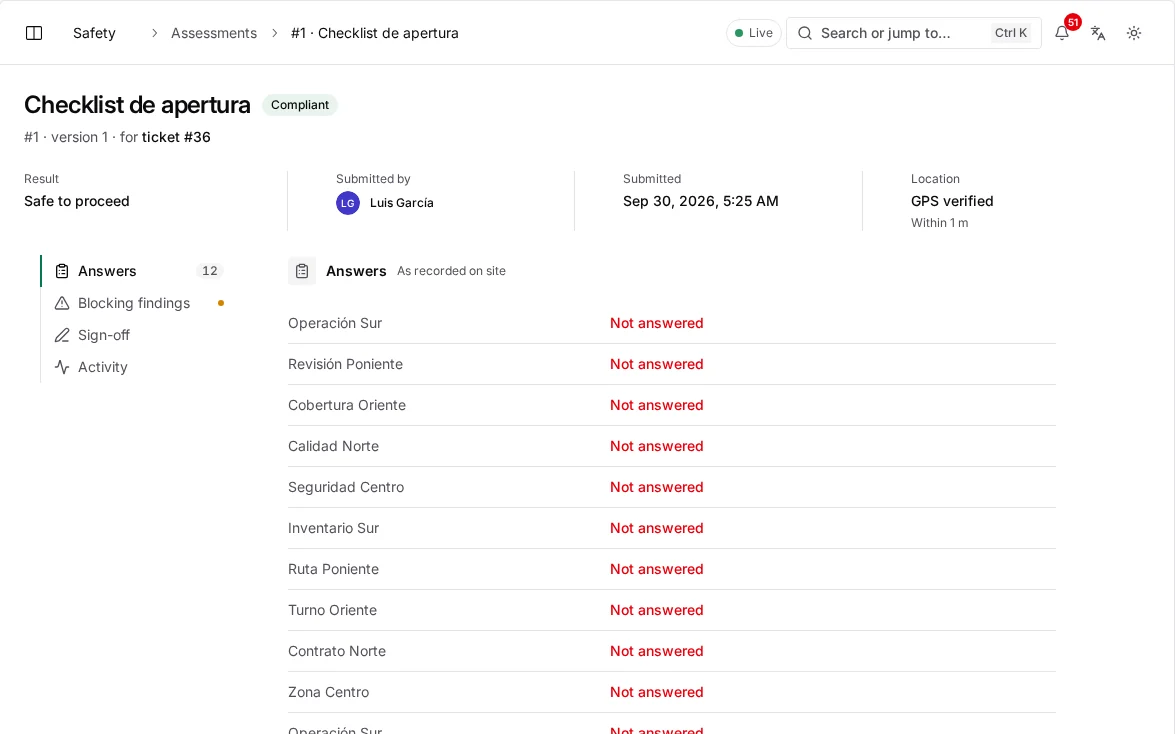Click Not answered for Zona Centro
Image resolution: width=1175 pixels, height=734 pixels.
coord(656,692)
